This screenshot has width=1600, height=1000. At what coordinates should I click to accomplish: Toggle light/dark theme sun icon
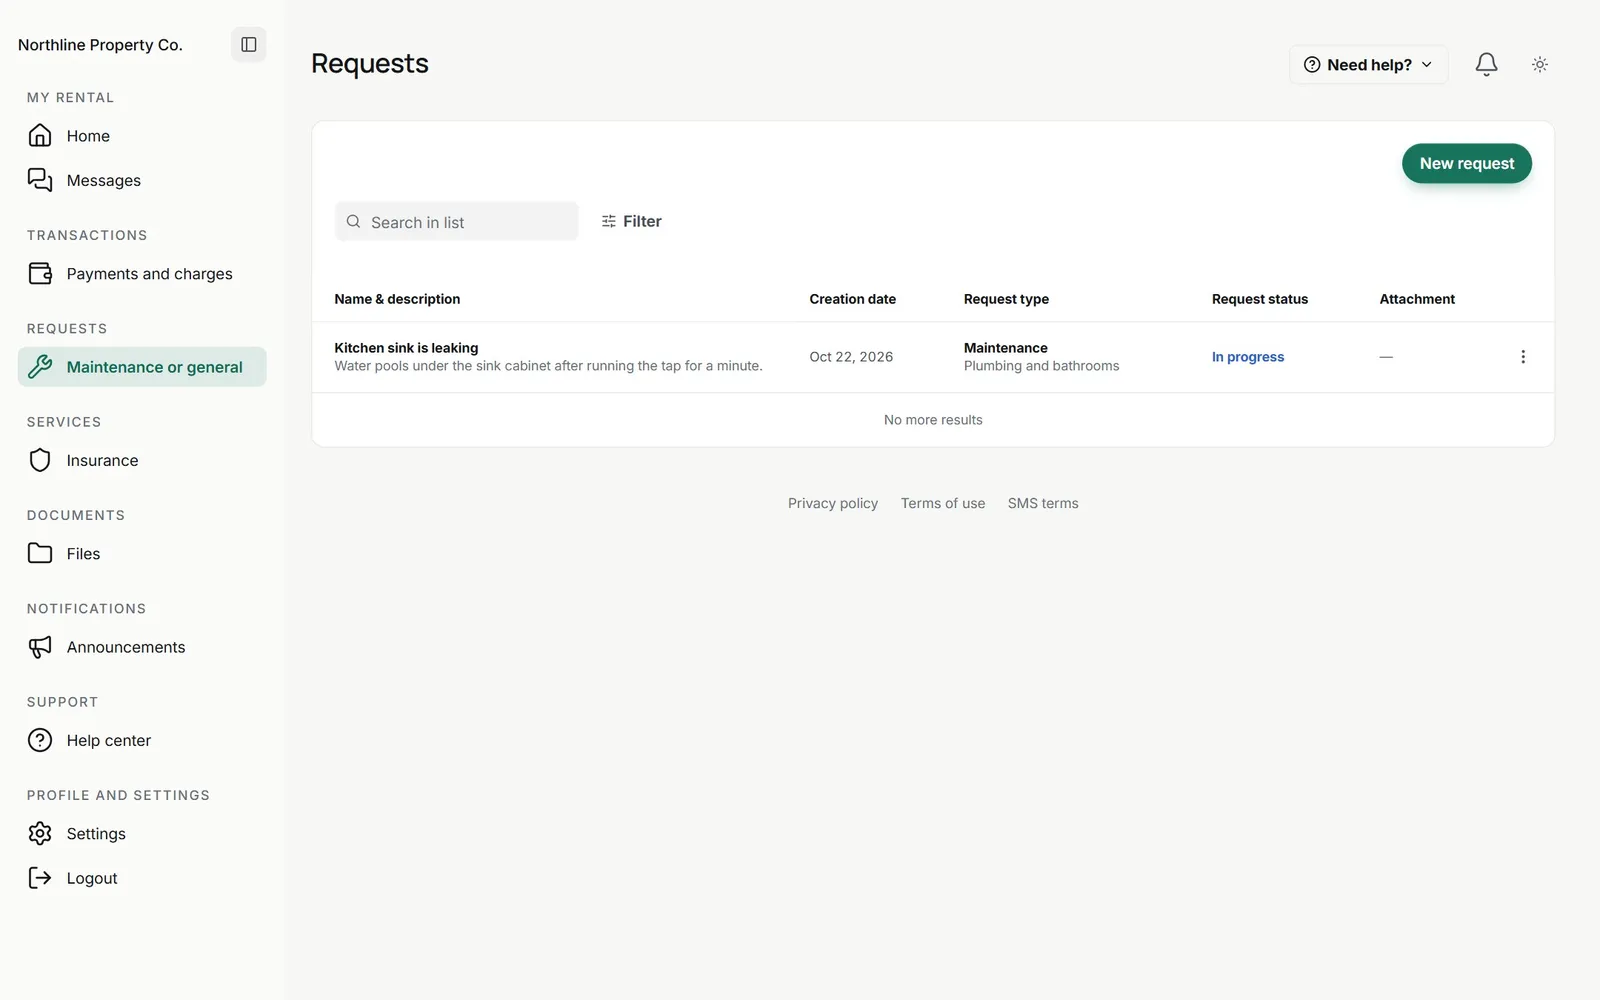click(x=1540, y=65)
